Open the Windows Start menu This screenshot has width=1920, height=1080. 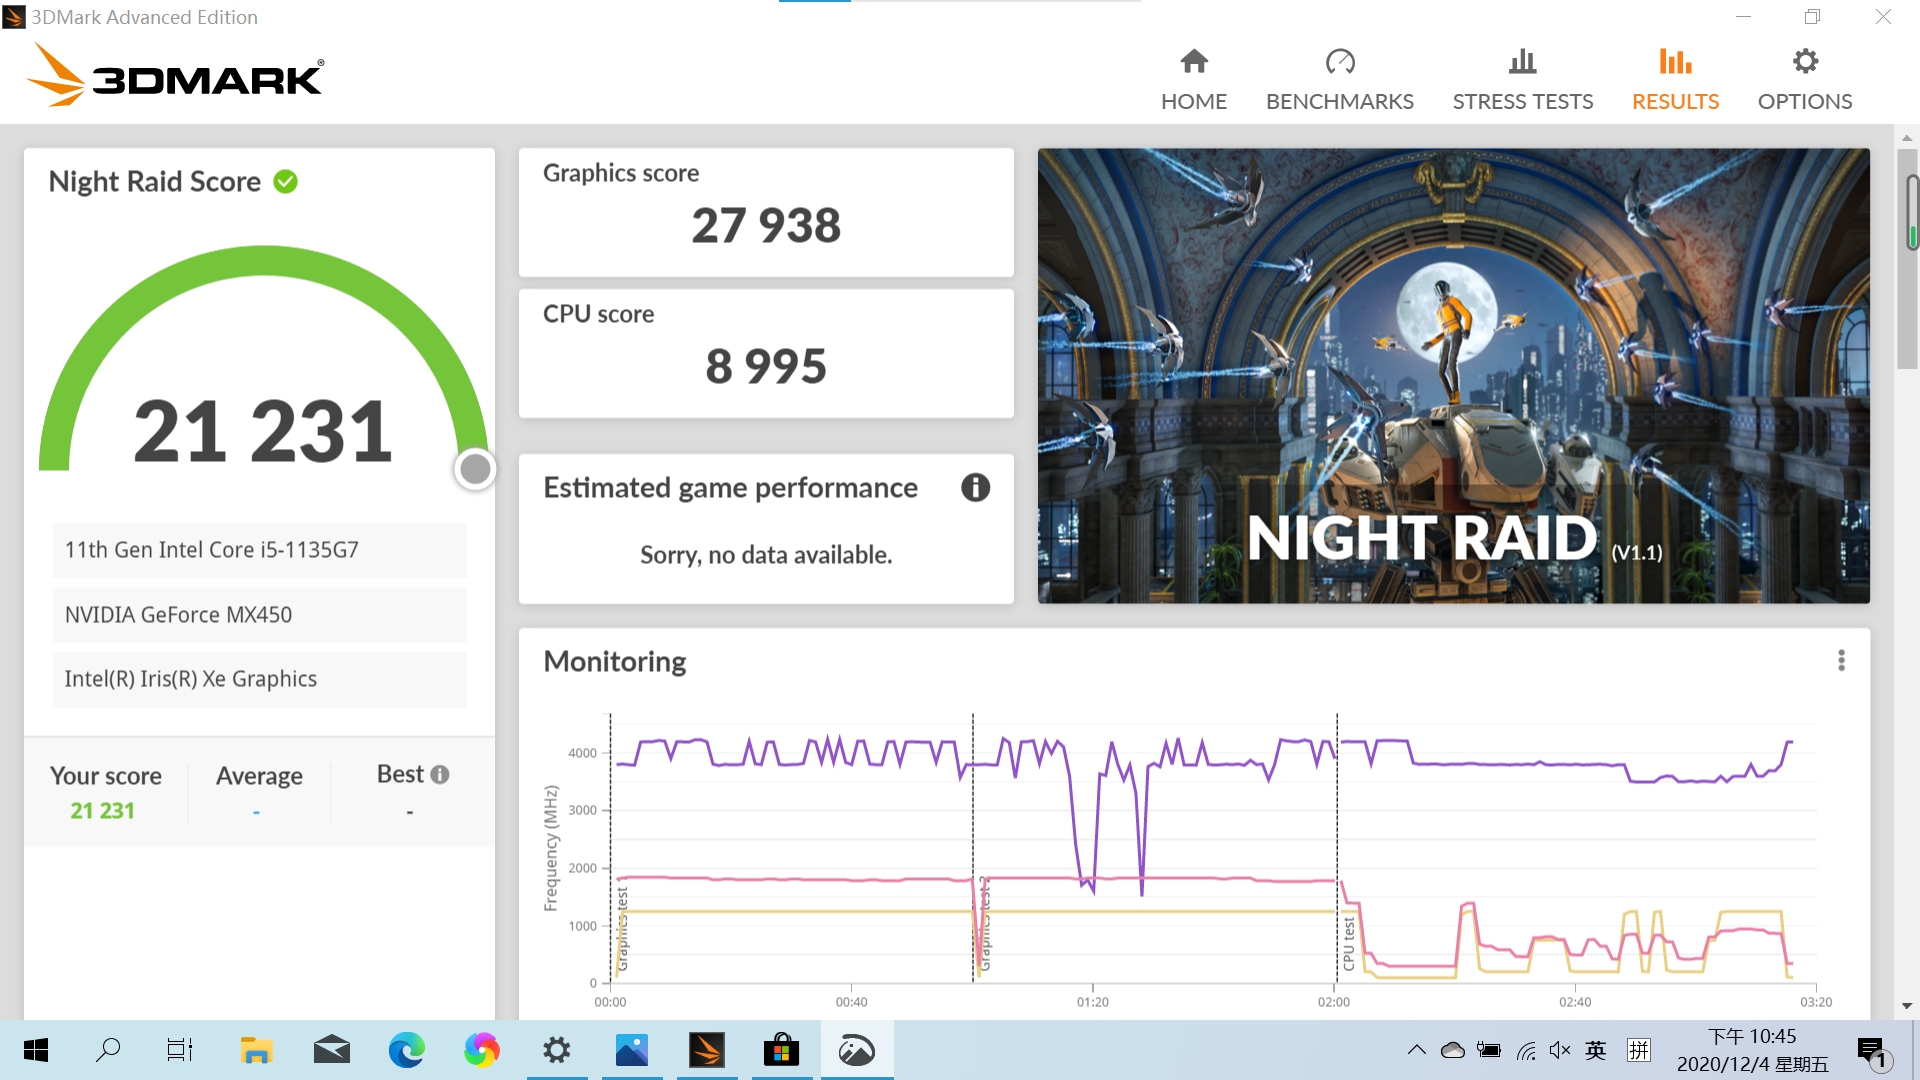click(x=36, y=1050)
